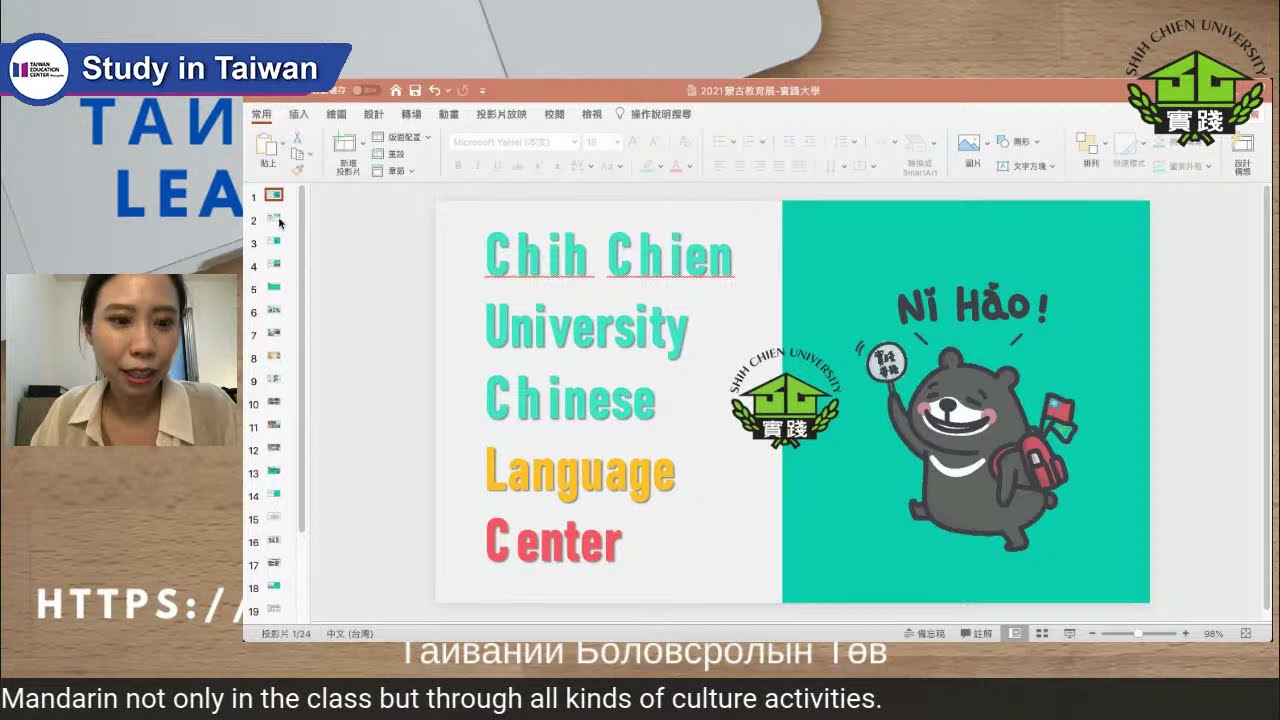Click the Format Painter brush icon
This screenshot has height=720, width=1280.
click(x=297, y=170)
